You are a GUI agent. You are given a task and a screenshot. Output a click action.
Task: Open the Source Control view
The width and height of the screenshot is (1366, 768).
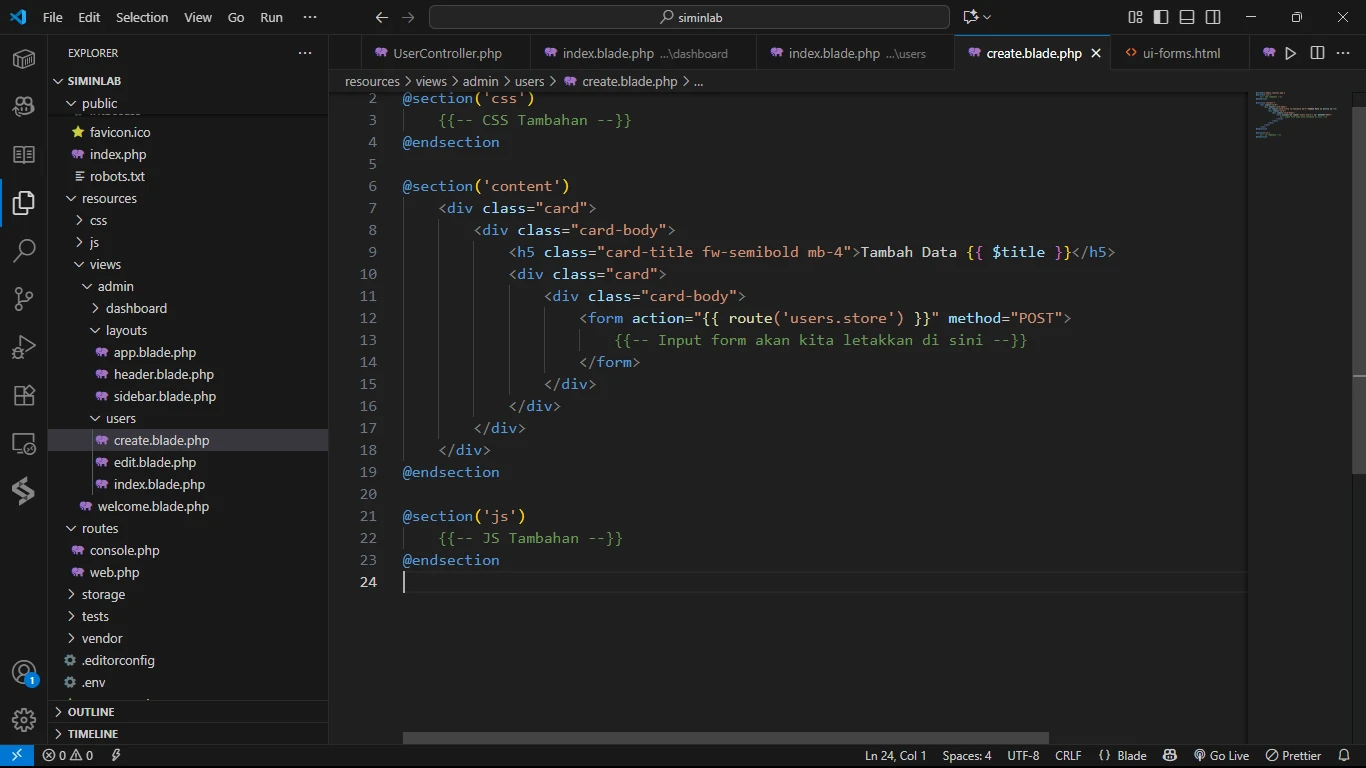(x=24, y=298)
